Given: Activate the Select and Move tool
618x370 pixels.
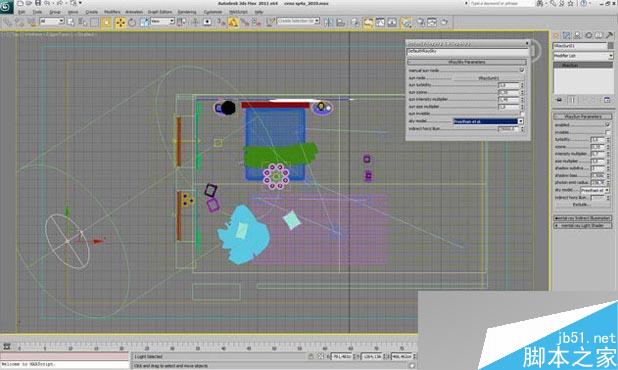Looking at the screenshot, I should (120, 22).
